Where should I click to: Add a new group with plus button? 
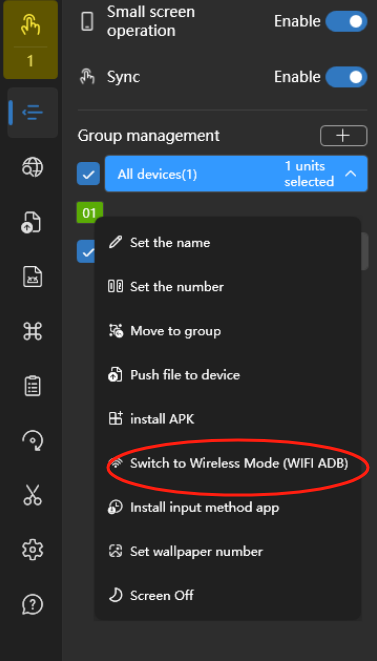[344, 136]
